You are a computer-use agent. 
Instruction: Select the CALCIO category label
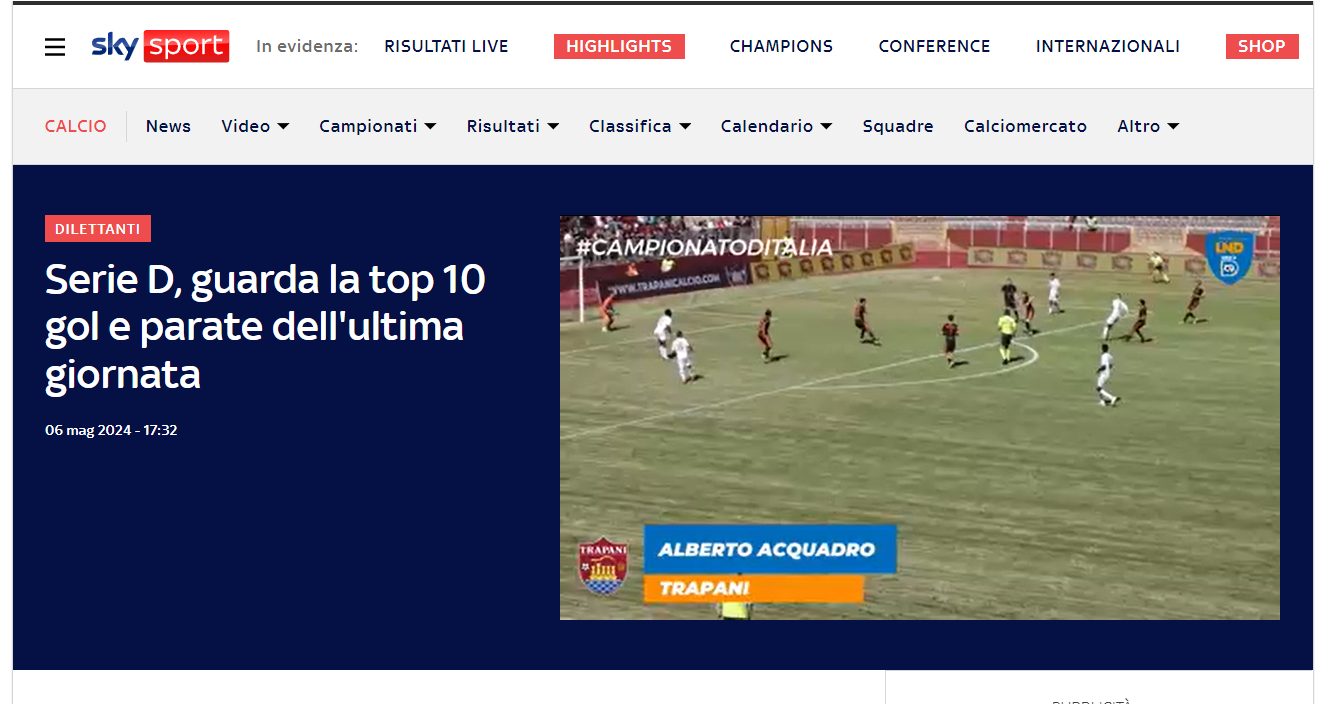76,126
